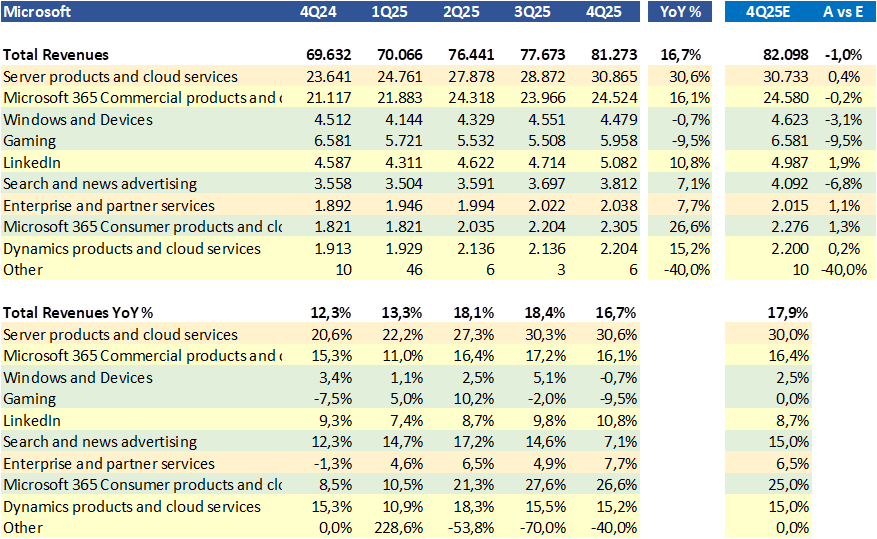Select the LinkedIn estimate cell 4.987

pyautogui.click(x=790, y=163)
